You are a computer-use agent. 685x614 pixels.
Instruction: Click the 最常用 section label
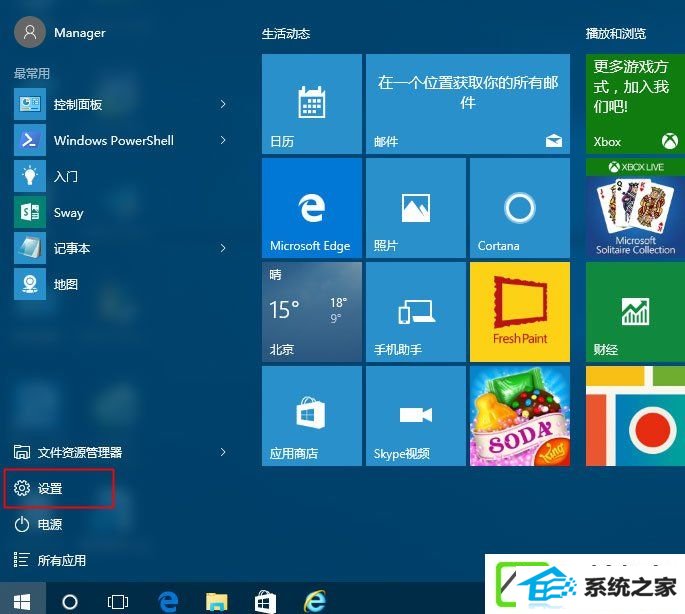(32, 73)
